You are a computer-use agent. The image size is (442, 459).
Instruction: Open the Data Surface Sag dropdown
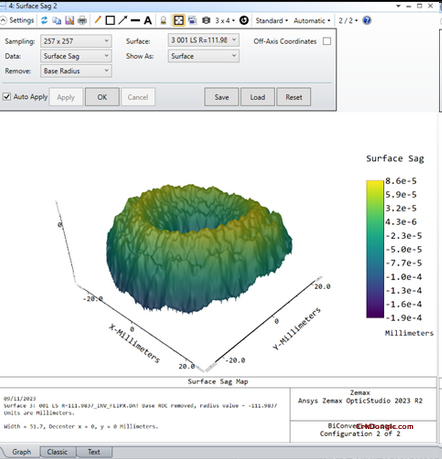tap(76, 56)
